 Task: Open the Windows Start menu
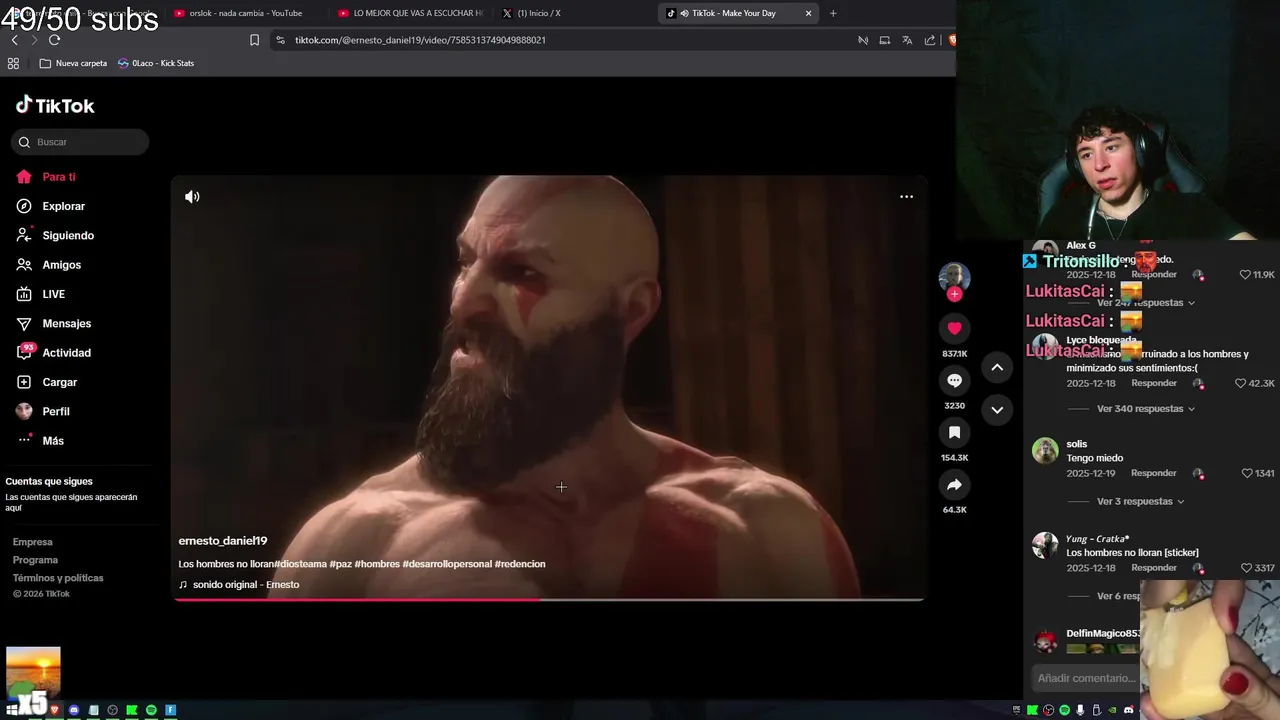(12, 711)
